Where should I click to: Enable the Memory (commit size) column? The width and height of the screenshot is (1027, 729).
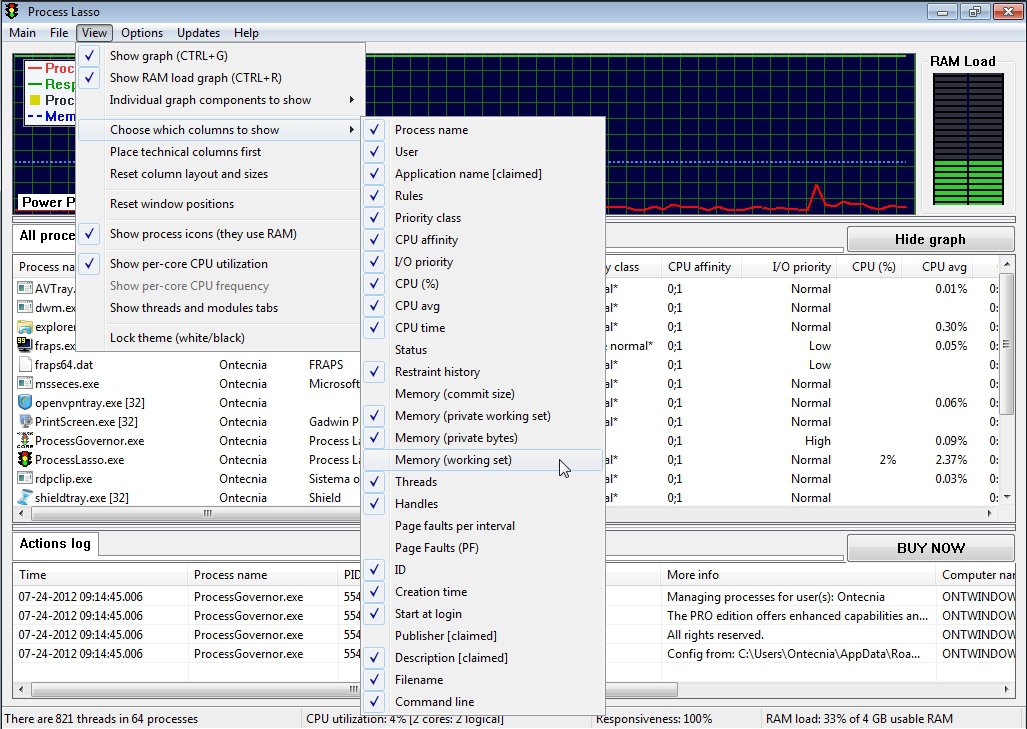click(x=482, y=394)
